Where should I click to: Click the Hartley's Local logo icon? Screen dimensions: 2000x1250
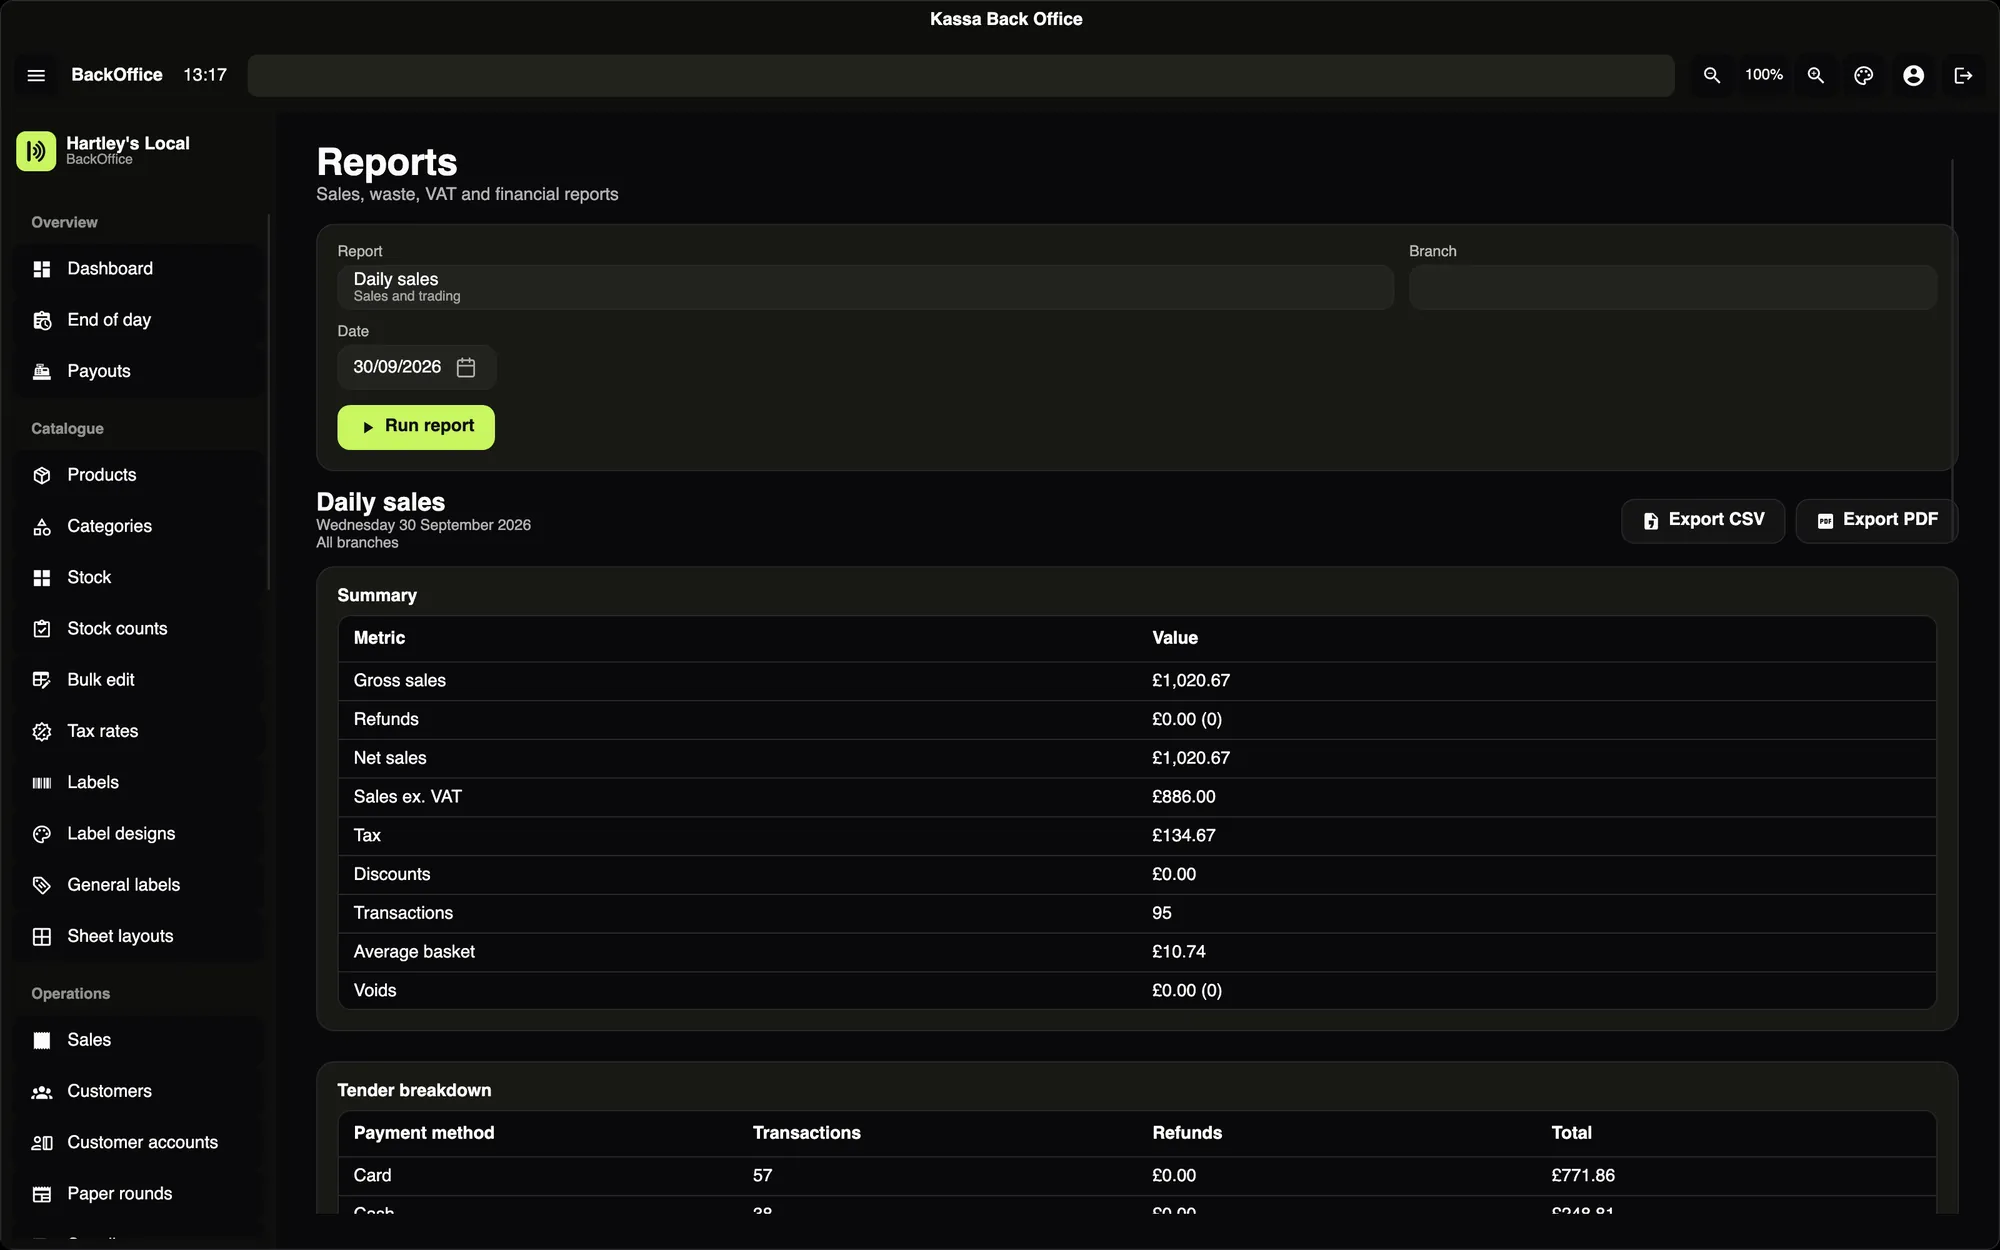coord(36,151)
